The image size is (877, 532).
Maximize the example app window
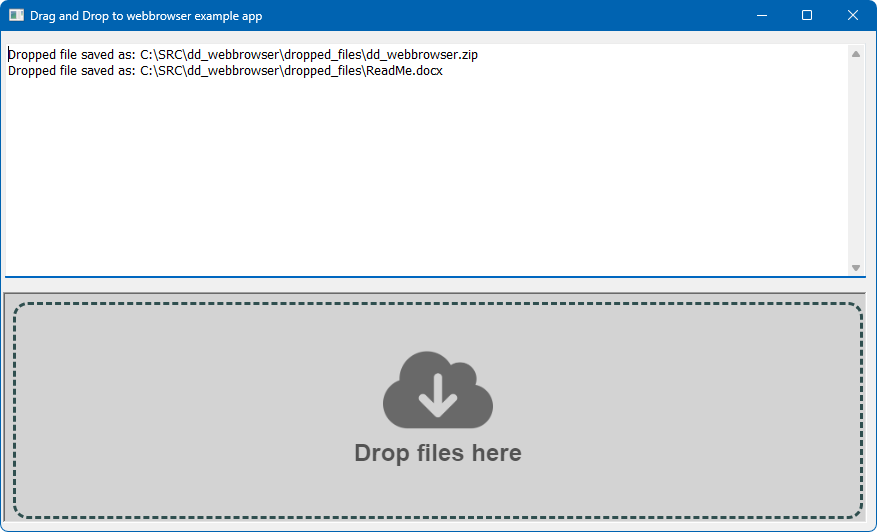807,16
